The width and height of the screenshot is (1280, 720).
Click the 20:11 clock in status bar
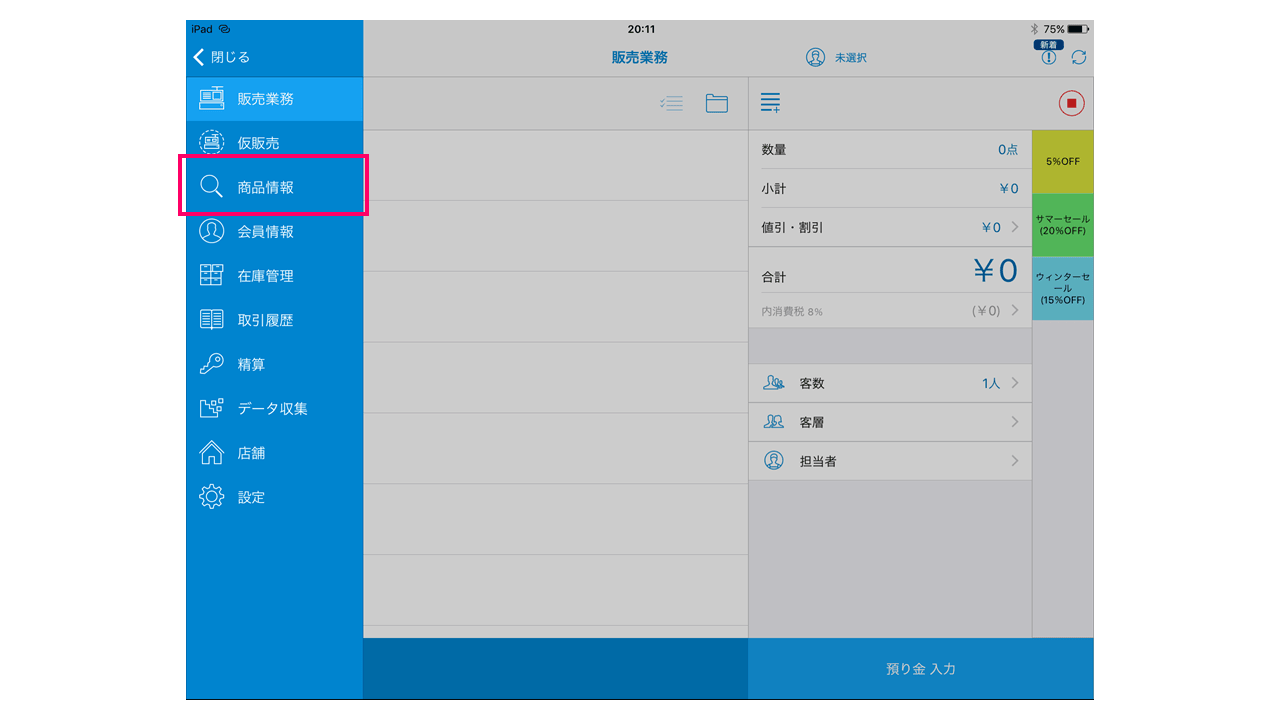[x=641, y=29]
